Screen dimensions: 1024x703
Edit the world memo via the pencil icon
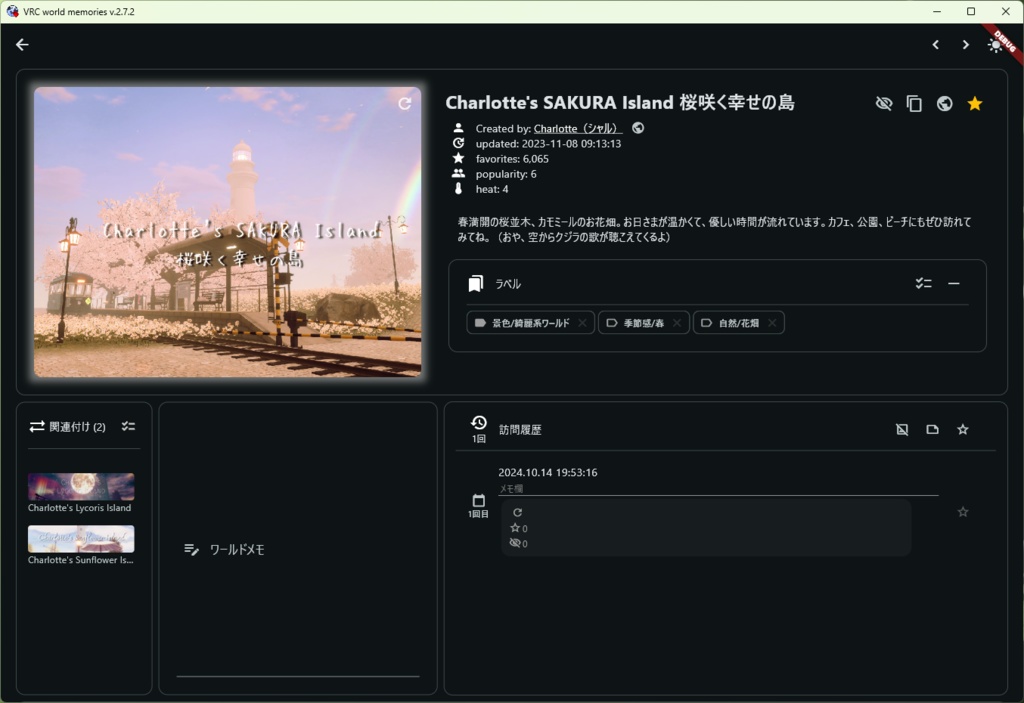click(191, 548)
